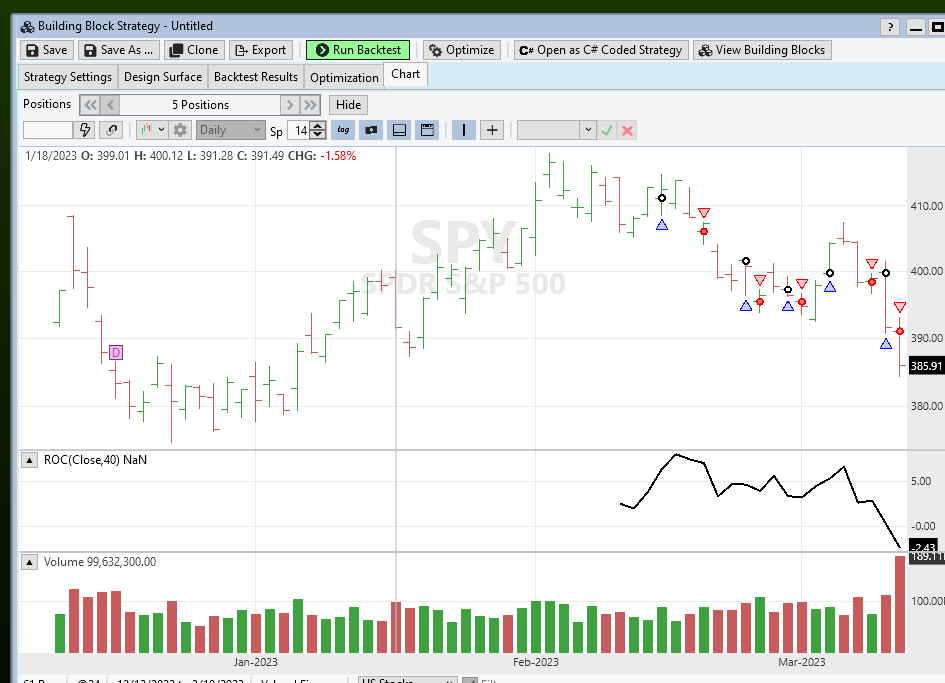
Task: Toggle the log scale button
Action: coord(343,130)
